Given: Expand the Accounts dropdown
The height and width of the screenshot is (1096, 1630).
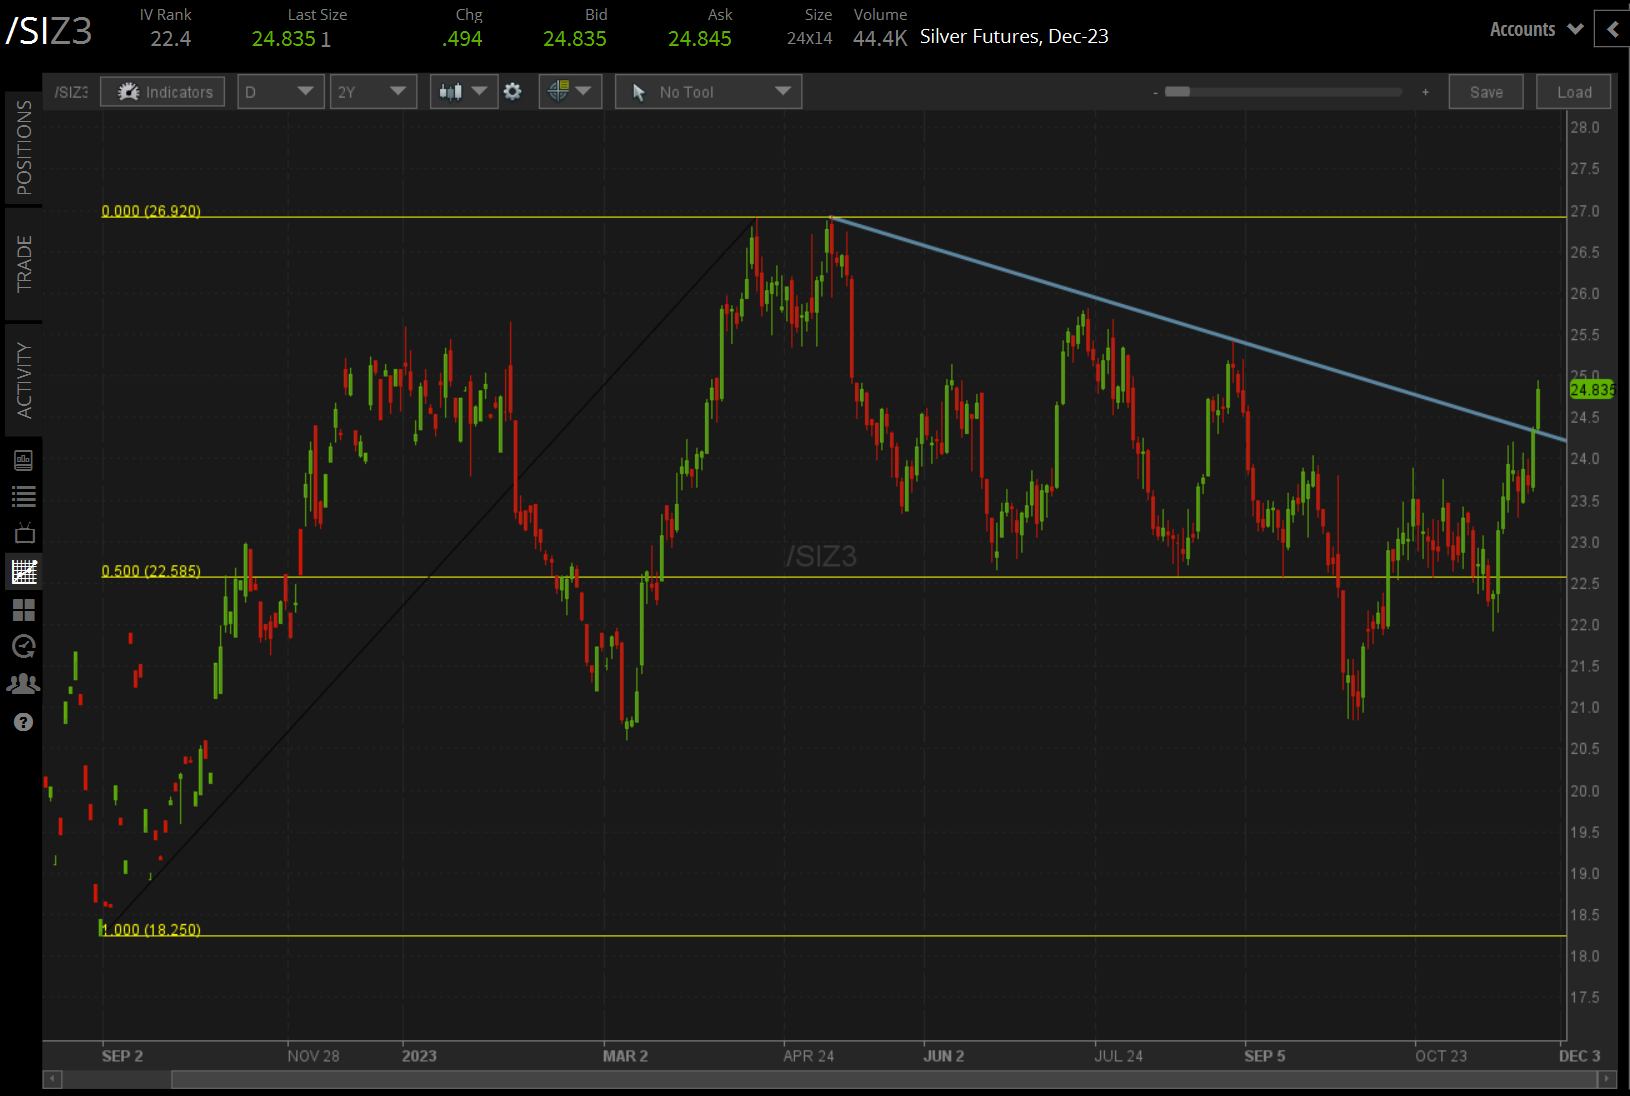Looking at the screenshot, I should (1536, 29).
